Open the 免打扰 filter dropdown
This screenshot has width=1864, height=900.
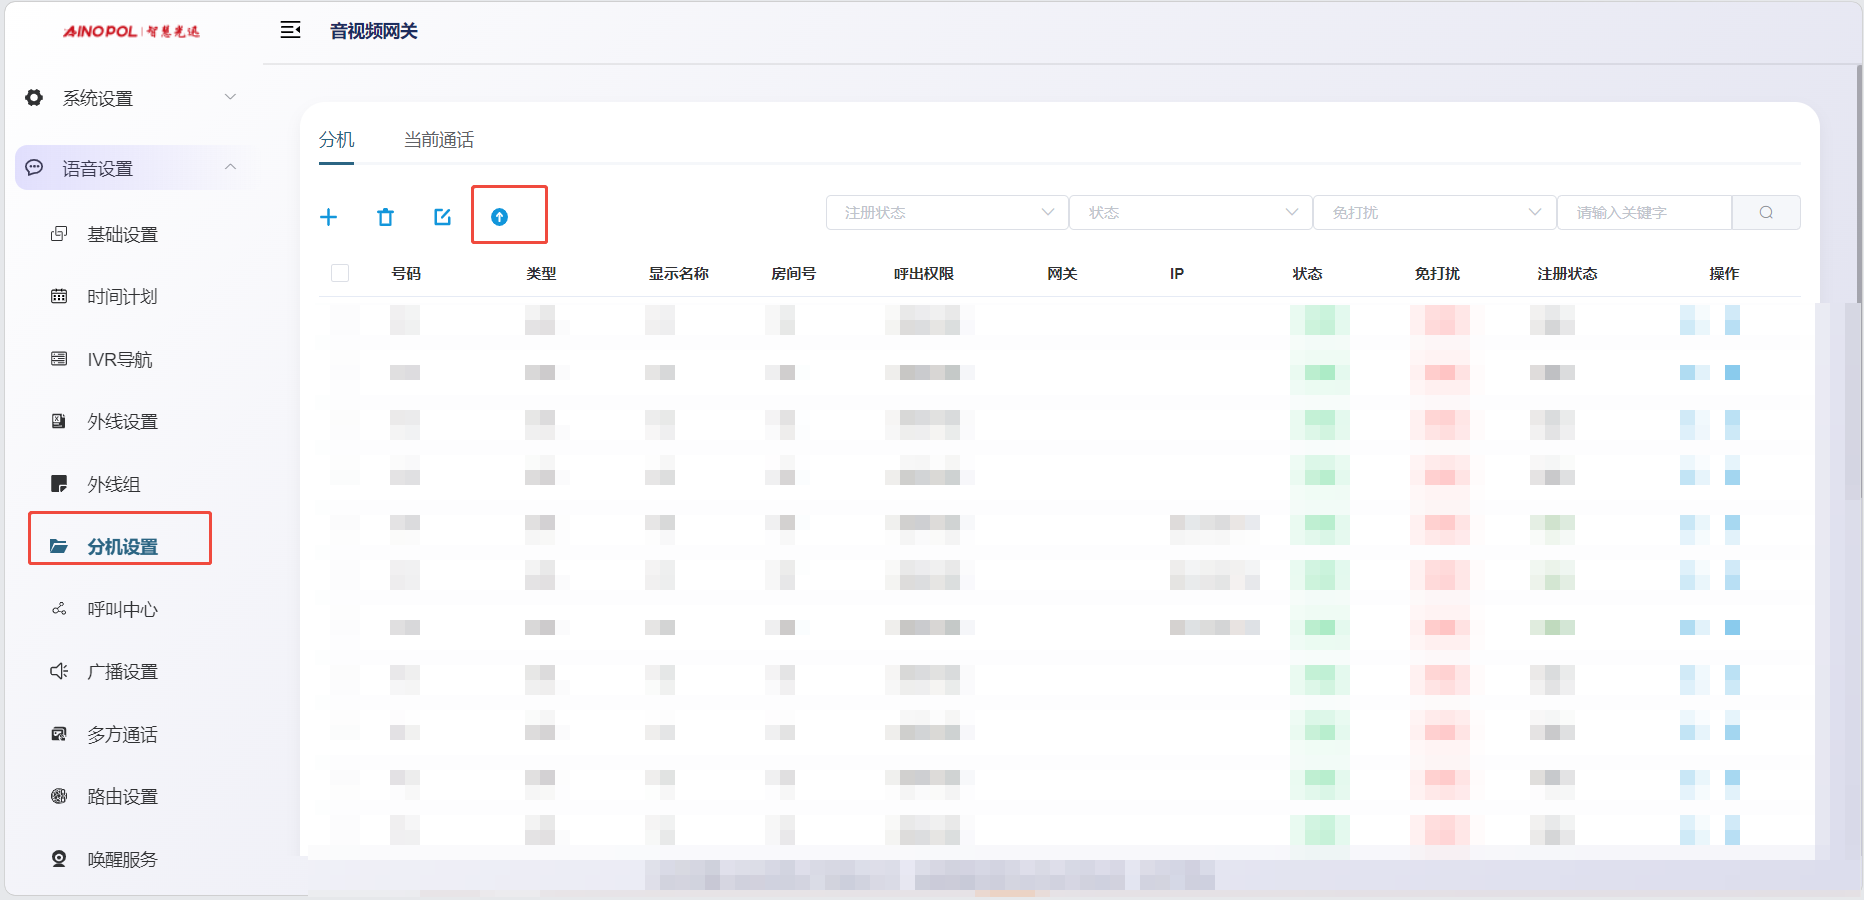pos(1434,213)
